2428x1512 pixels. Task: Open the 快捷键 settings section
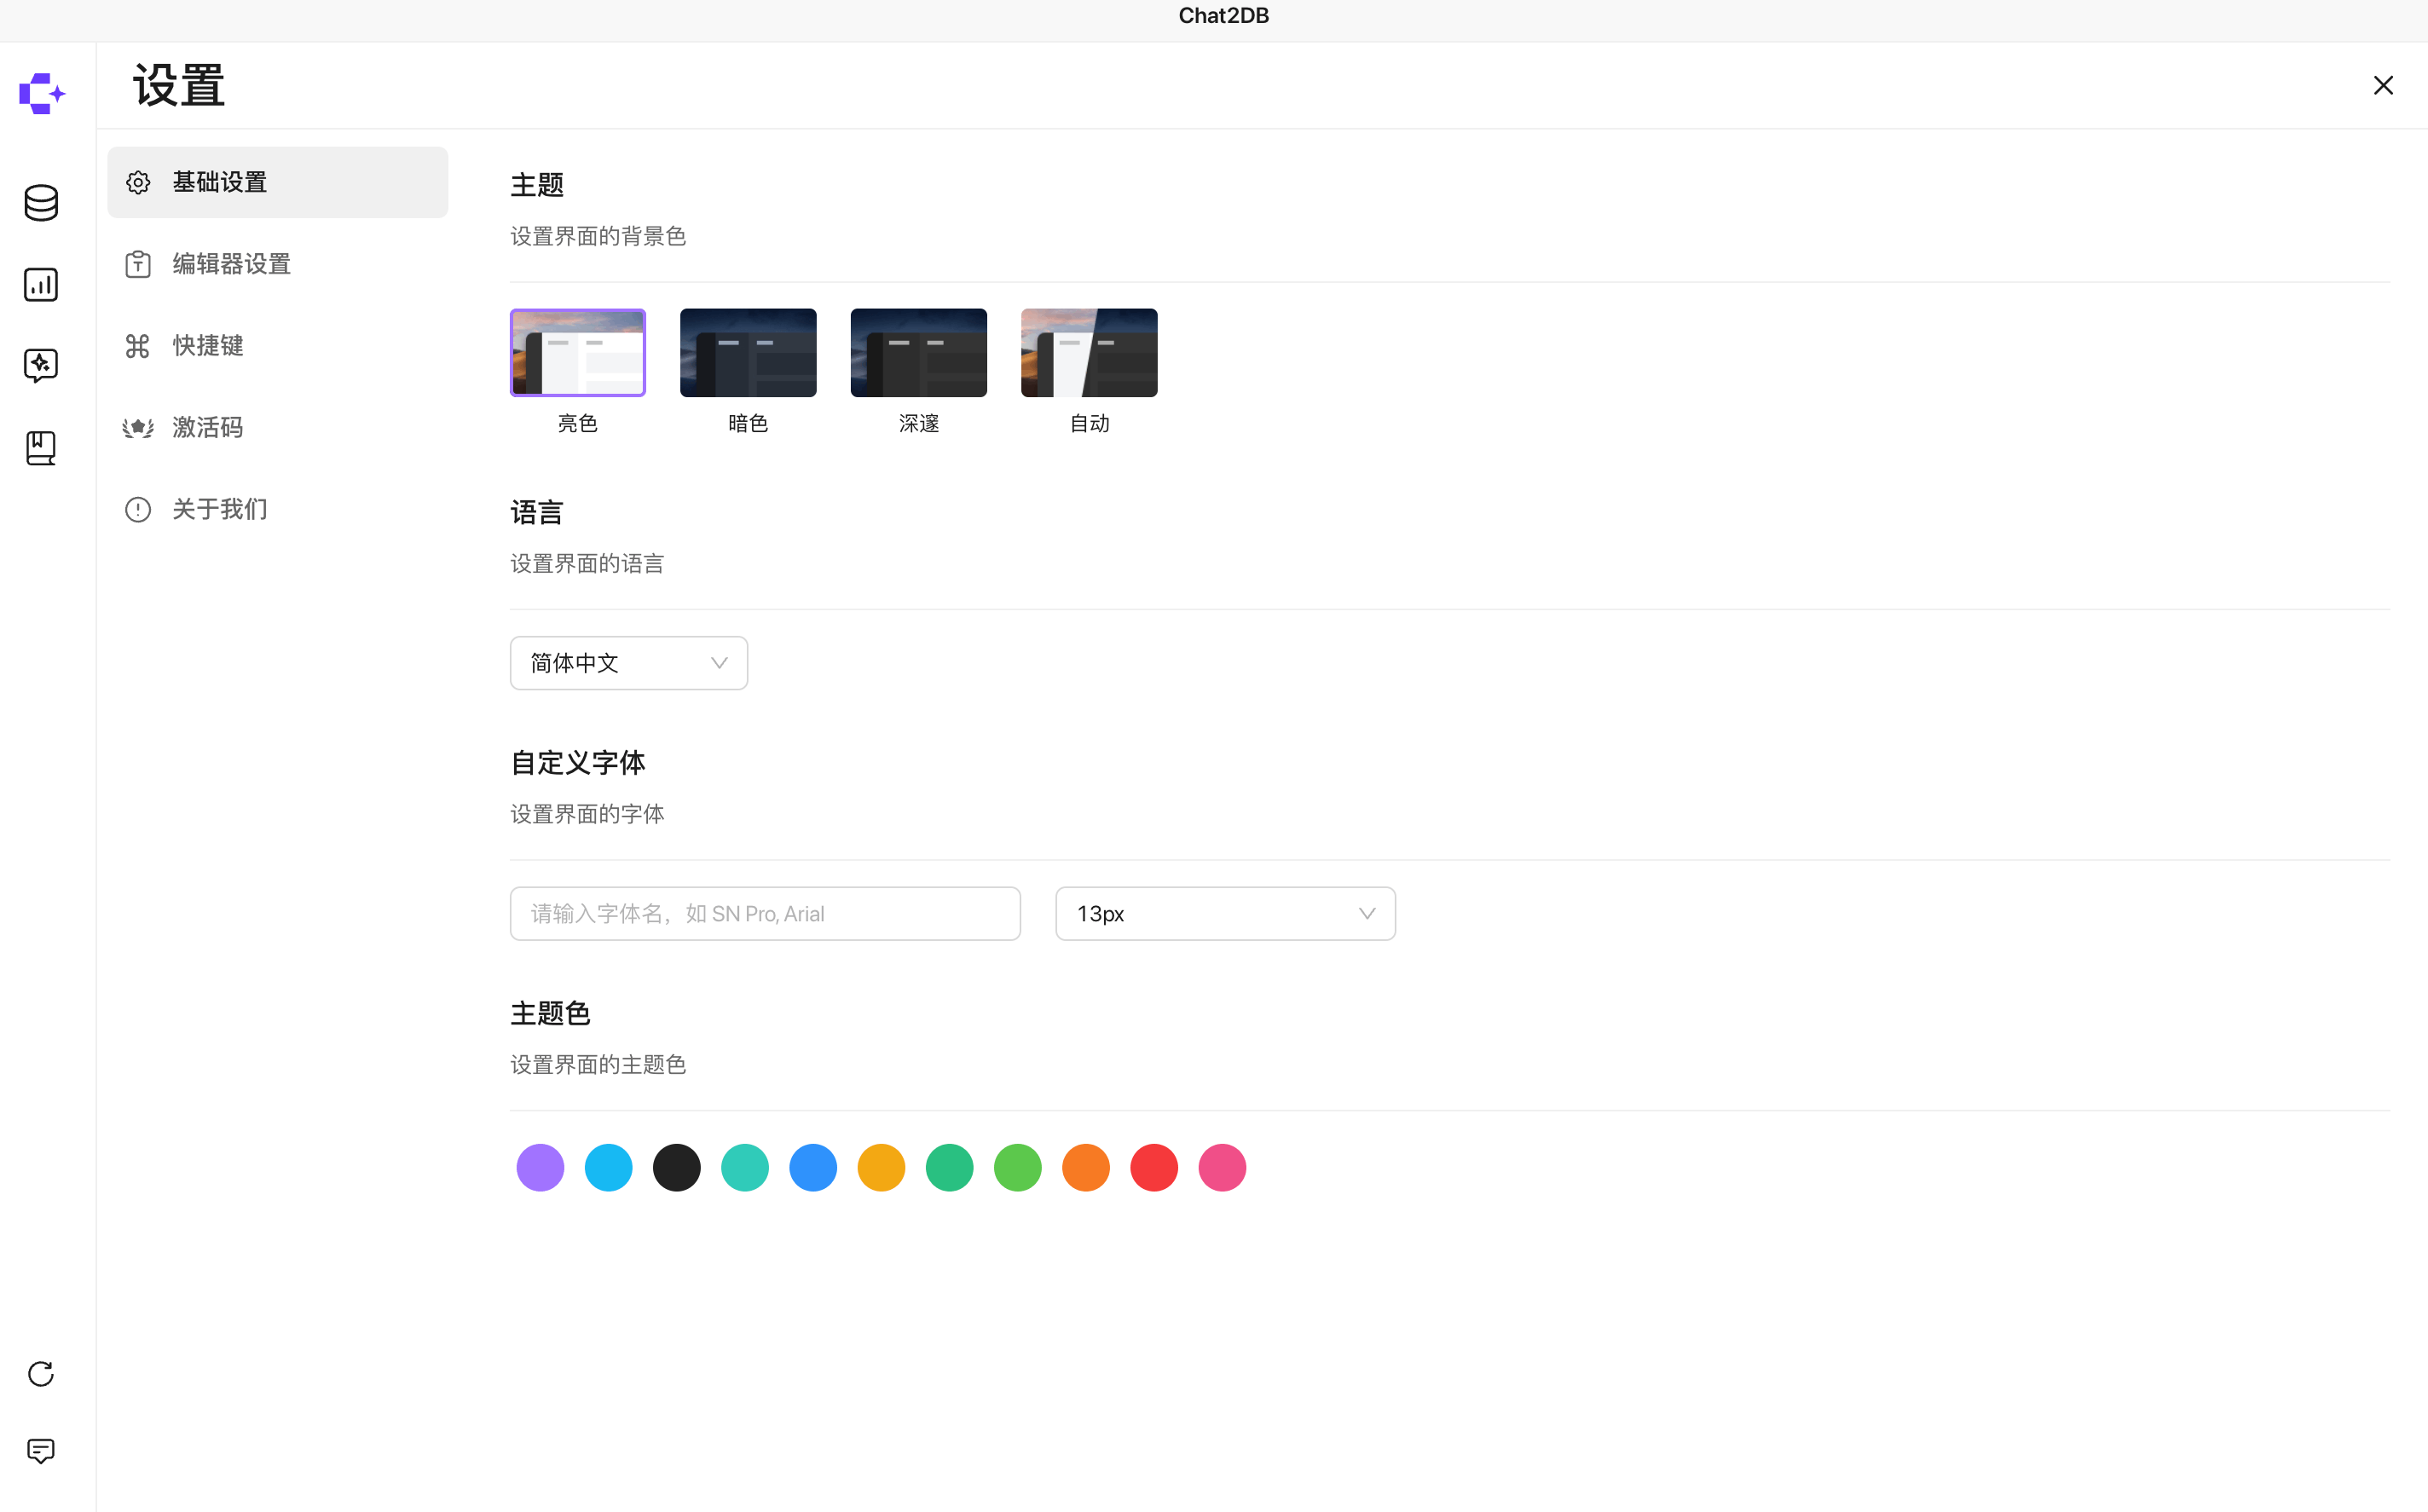point(207,345)
